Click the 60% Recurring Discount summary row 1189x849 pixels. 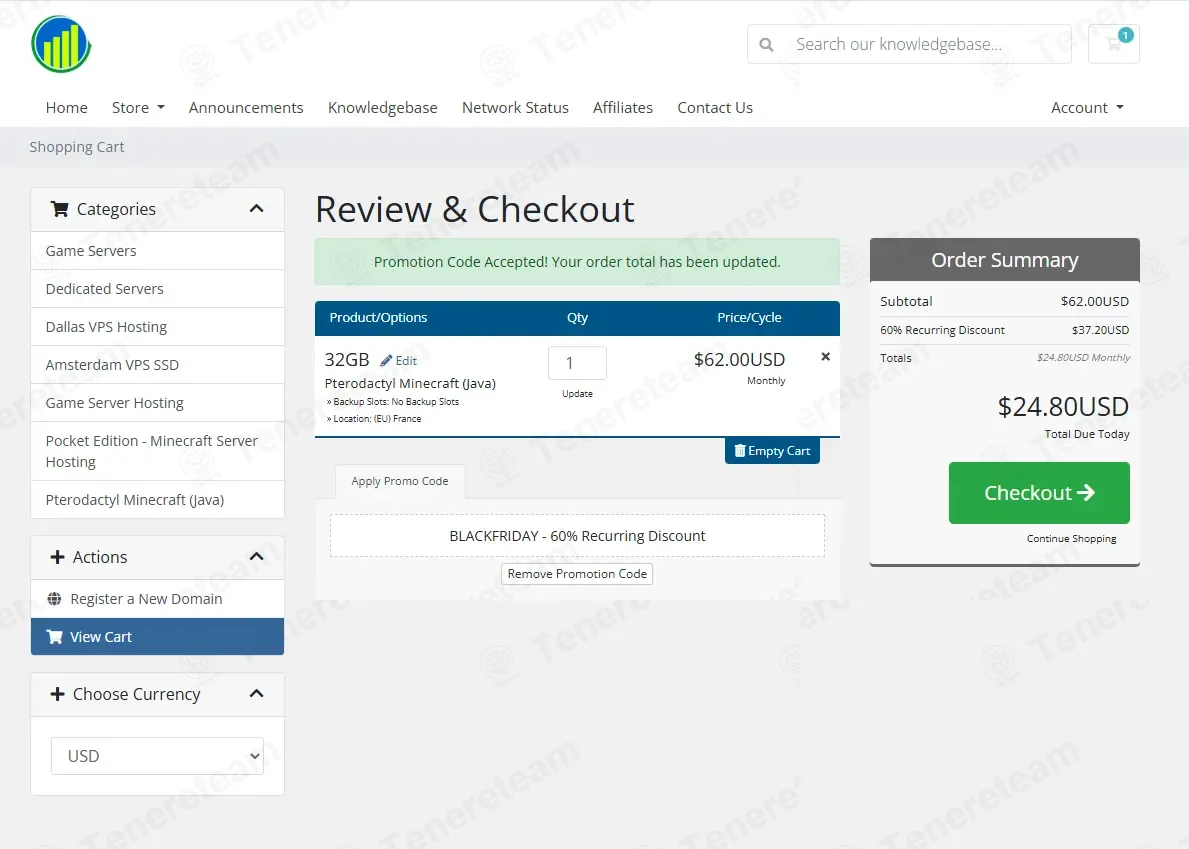point(1004,331)
